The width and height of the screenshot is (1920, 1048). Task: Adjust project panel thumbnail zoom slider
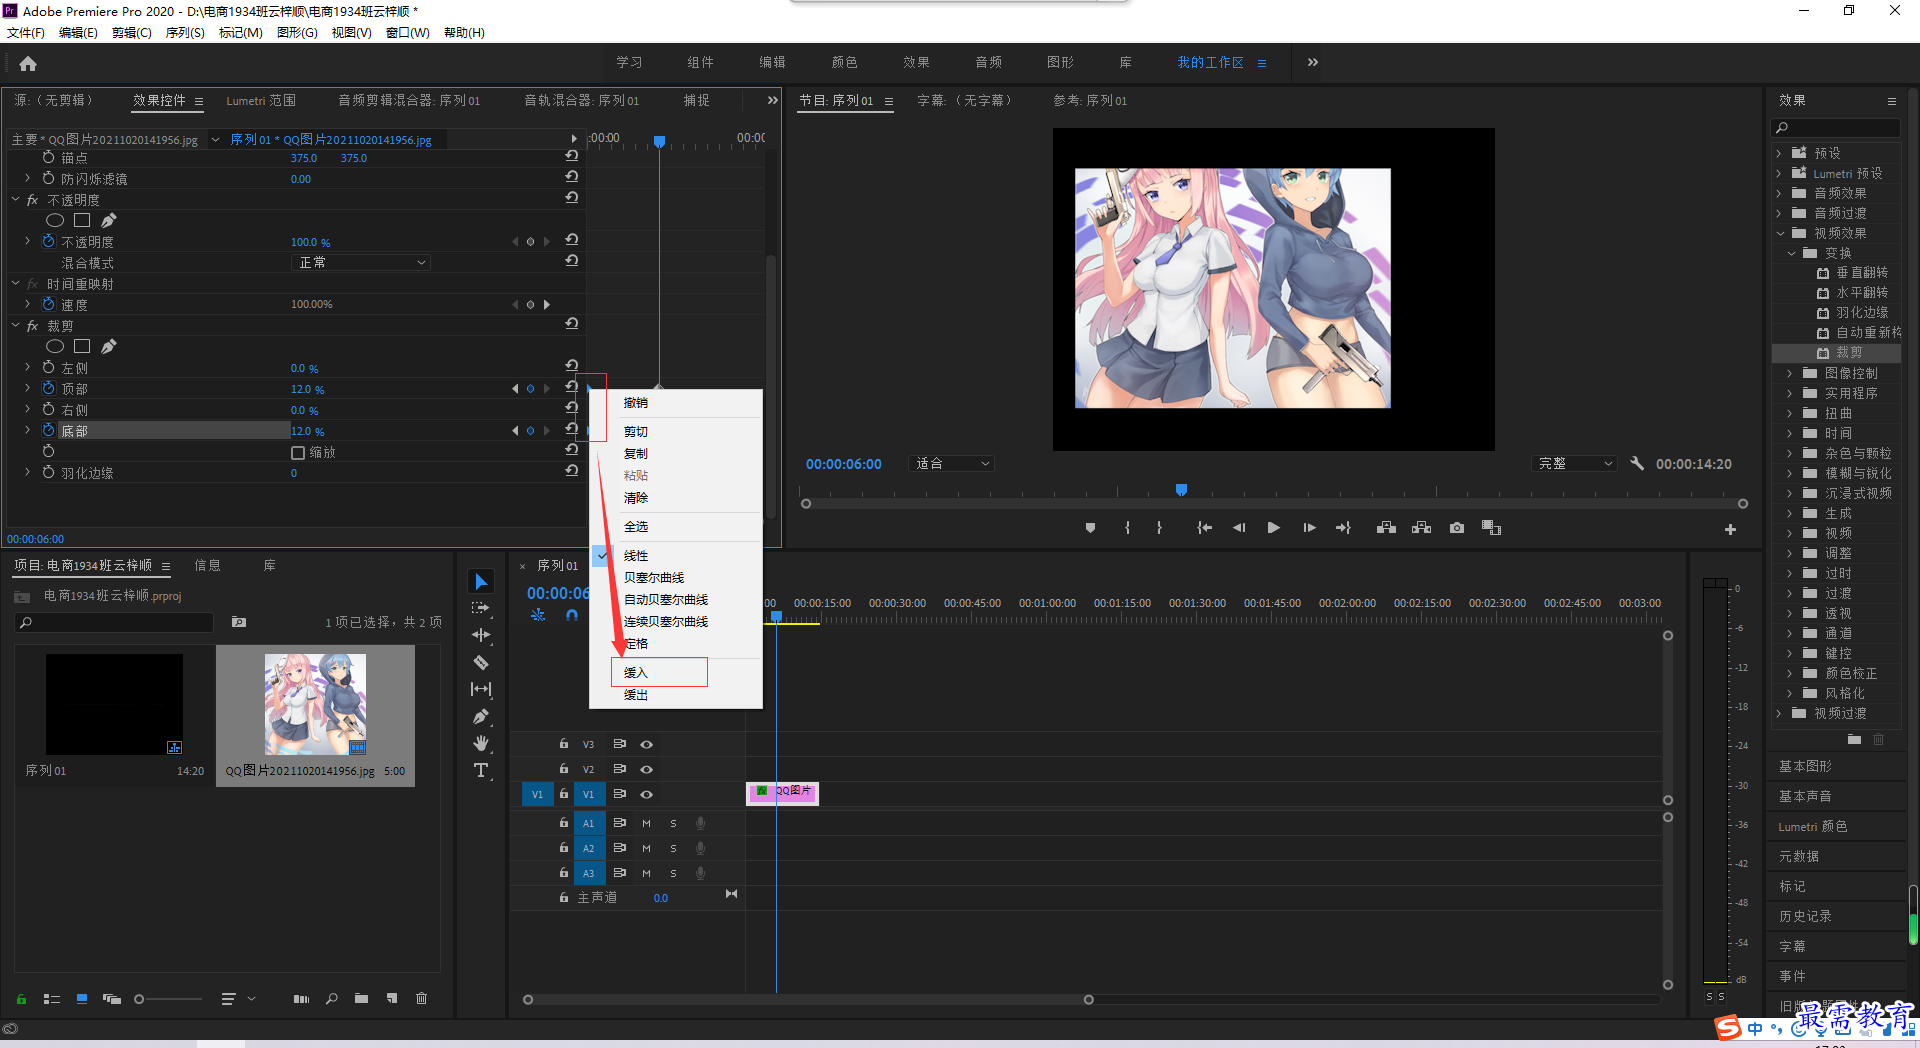[x=140, y=999]
